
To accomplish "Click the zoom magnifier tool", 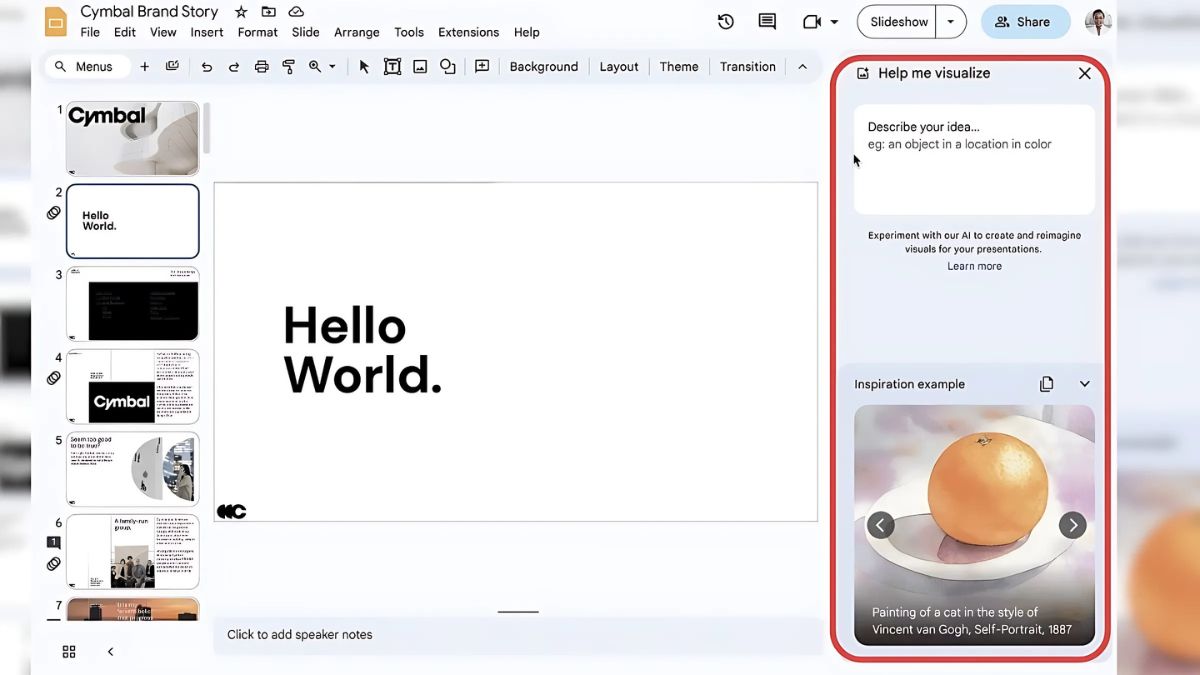I will [x=315, y=67].
